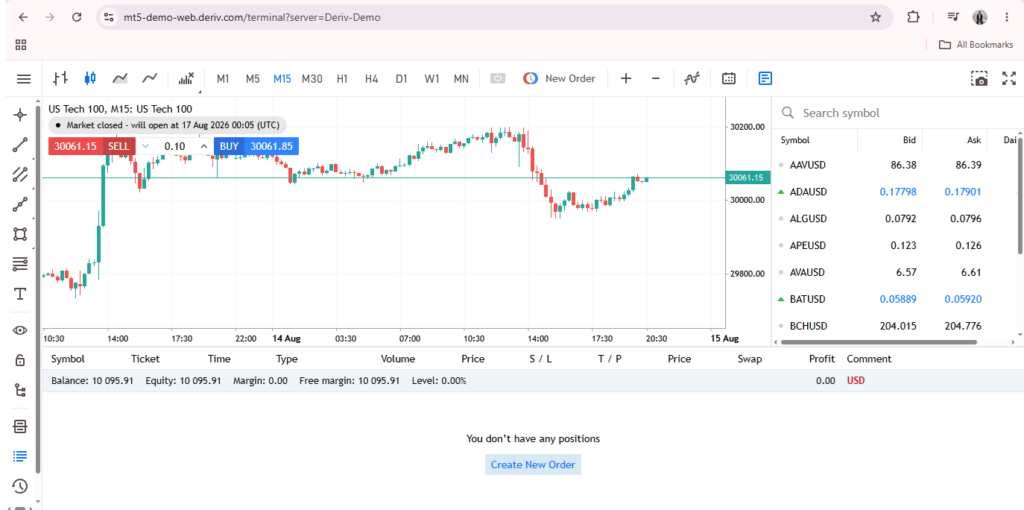Viewport: 1024px width, 510px height.
Task: Sort Market Watch by Ask column
Action: click(973, 140)
